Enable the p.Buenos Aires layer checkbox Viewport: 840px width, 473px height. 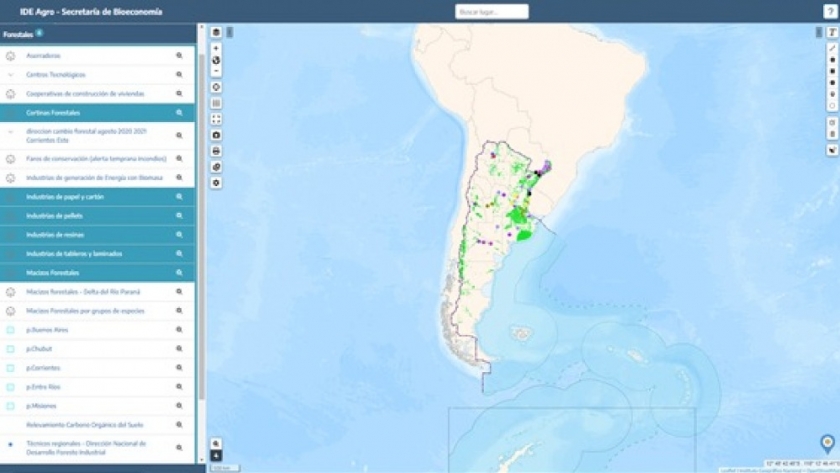(x=10, y=330)
